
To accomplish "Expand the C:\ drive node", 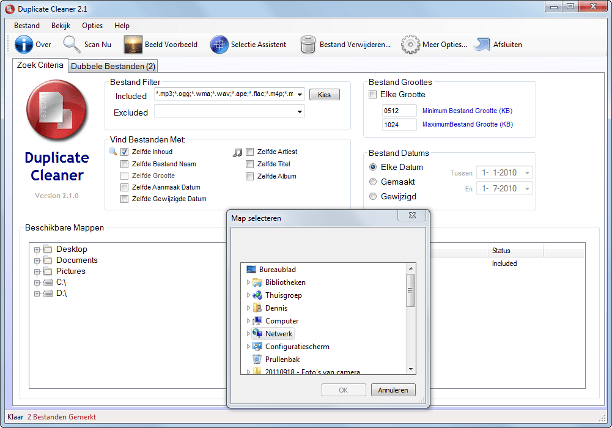I will (37, 282).
